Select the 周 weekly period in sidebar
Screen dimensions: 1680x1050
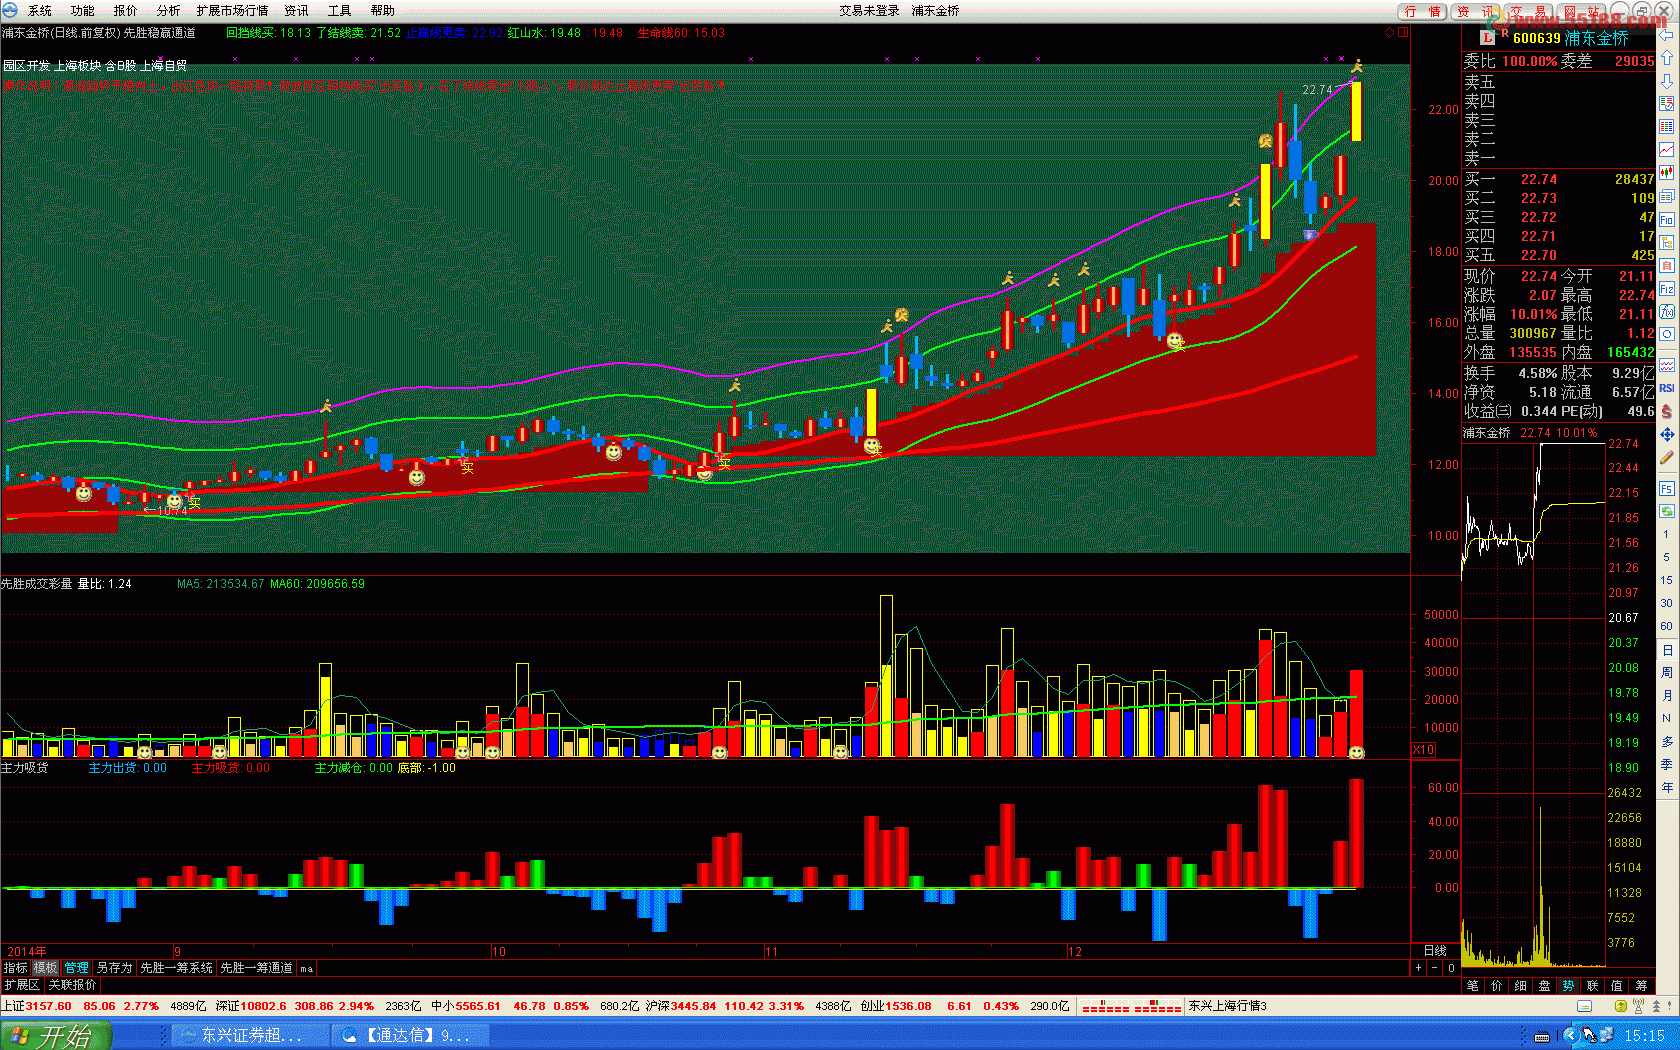pos(1667,673)
